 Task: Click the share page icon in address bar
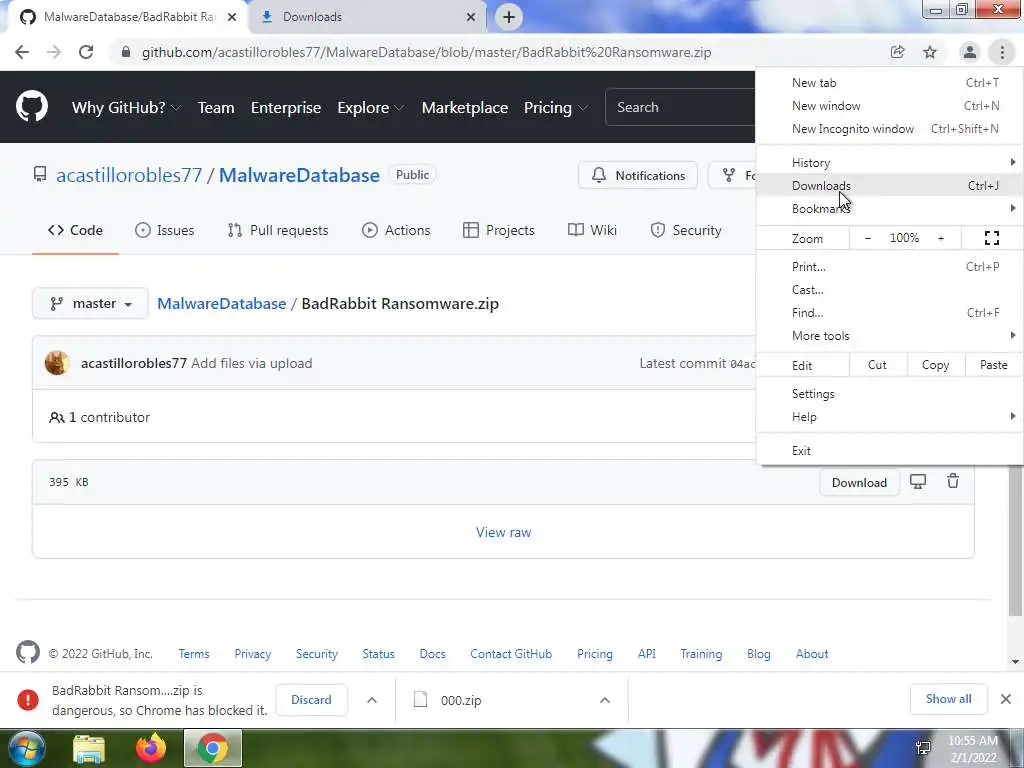(897, 52)
